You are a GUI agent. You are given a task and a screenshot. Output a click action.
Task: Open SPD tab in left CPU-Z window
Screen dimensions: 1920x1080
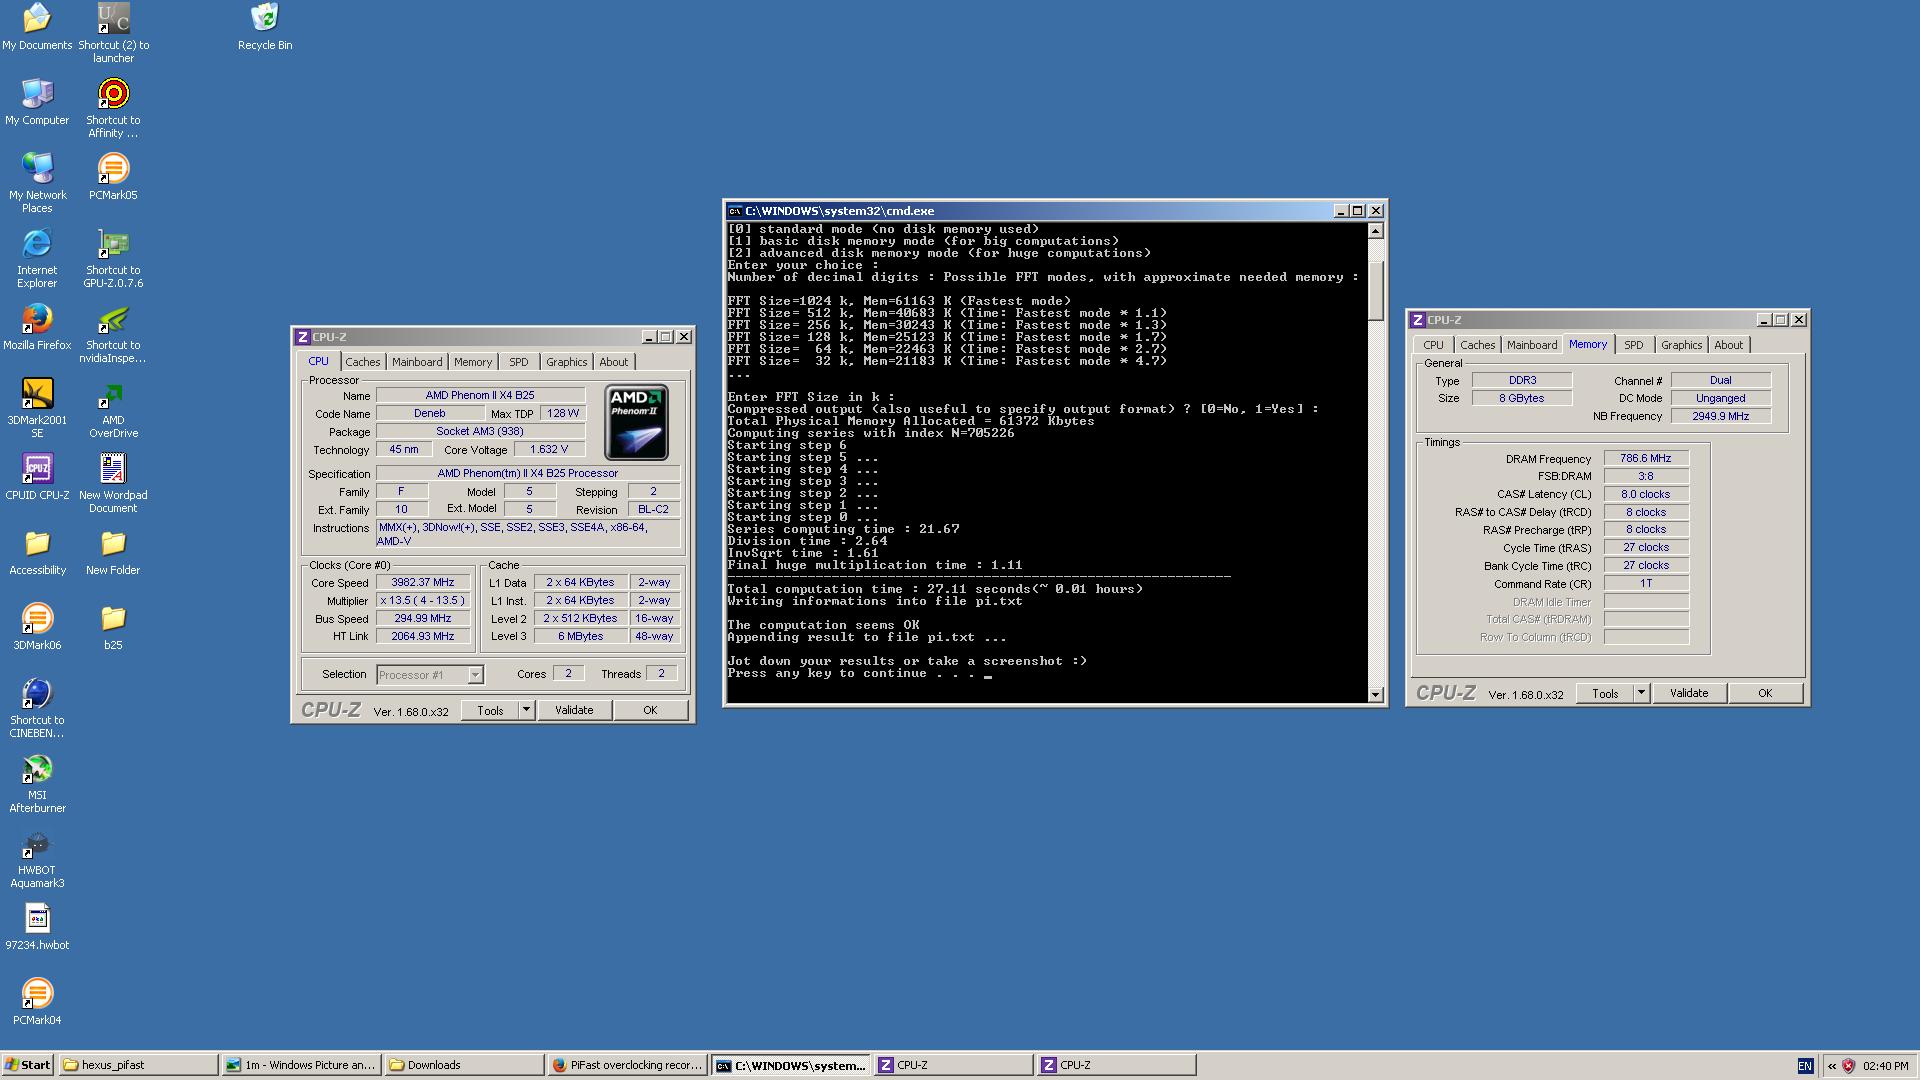tap(518, 362)
